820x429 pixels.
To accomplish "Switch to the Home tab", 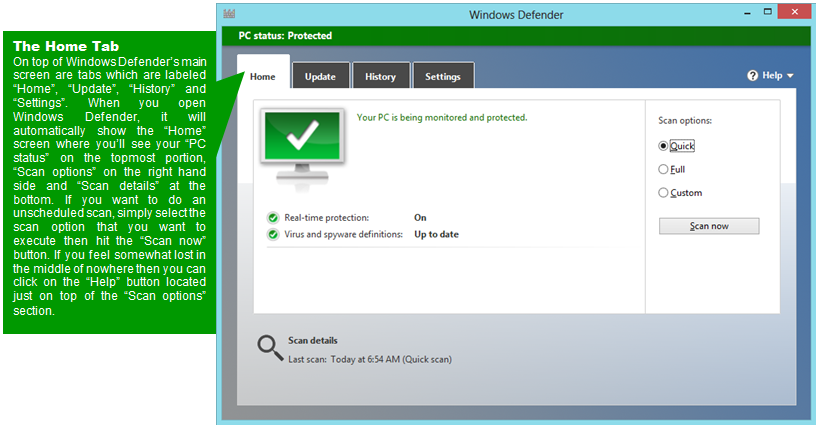I will pos(263,76).
